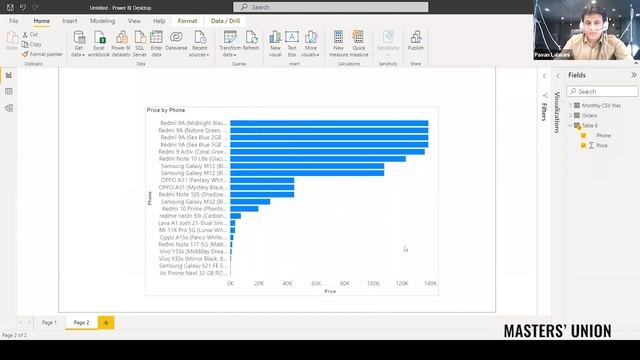Switch to Report view in left sidebar
This screenshot has height=360, width=640.
(x=9, y=75)
